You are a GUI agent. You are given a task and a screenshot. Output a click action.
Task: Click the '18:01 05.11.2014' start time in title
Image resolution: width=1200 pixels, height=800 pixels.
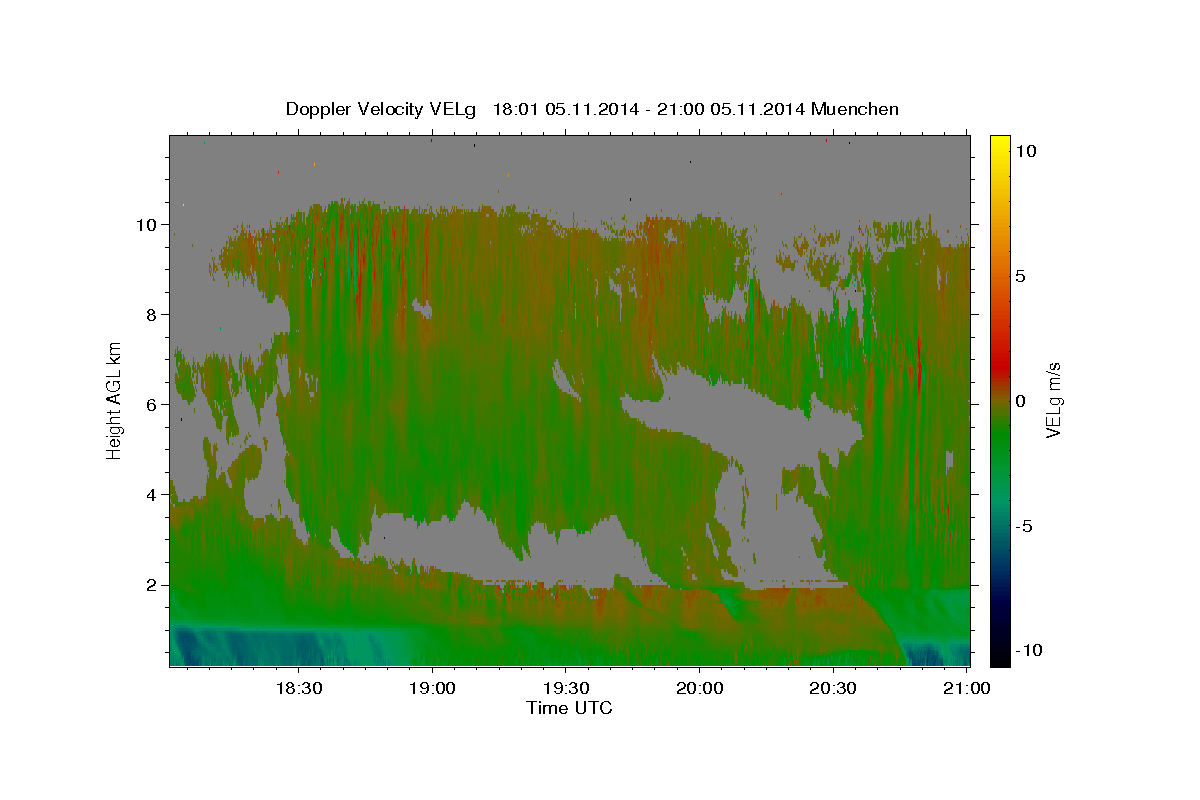564,109
